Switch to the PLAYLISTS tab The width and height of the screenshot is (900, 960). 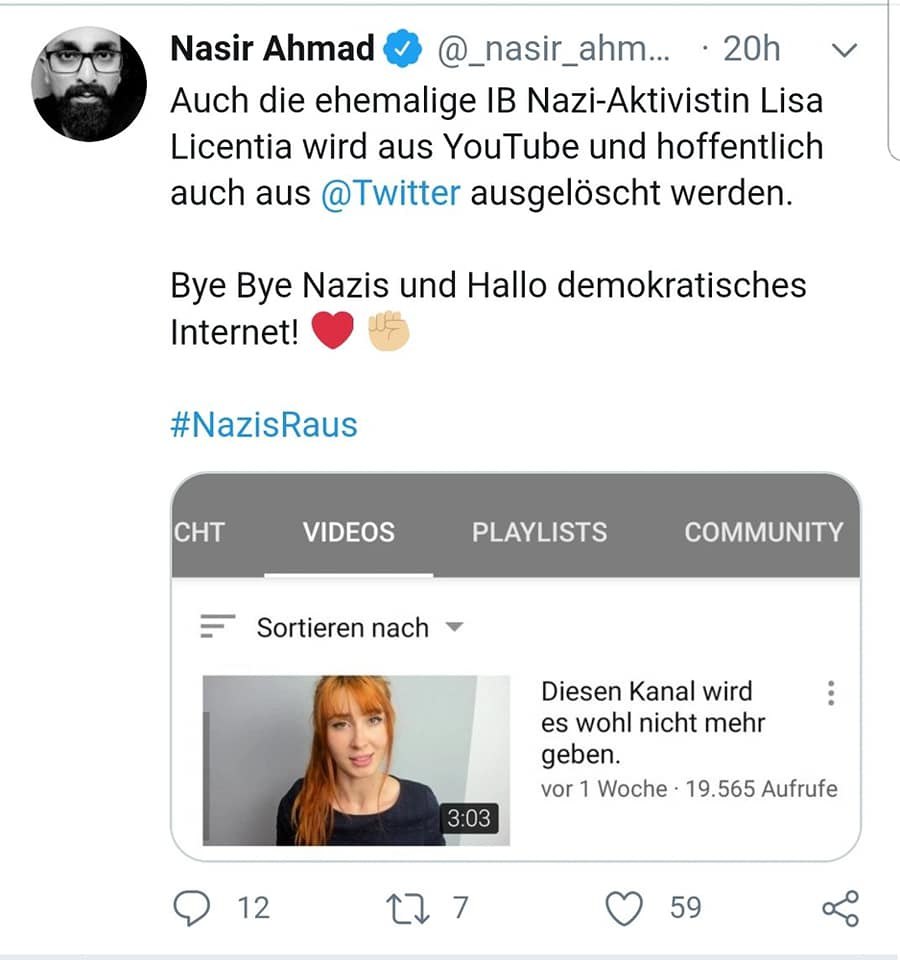[539, 531]
